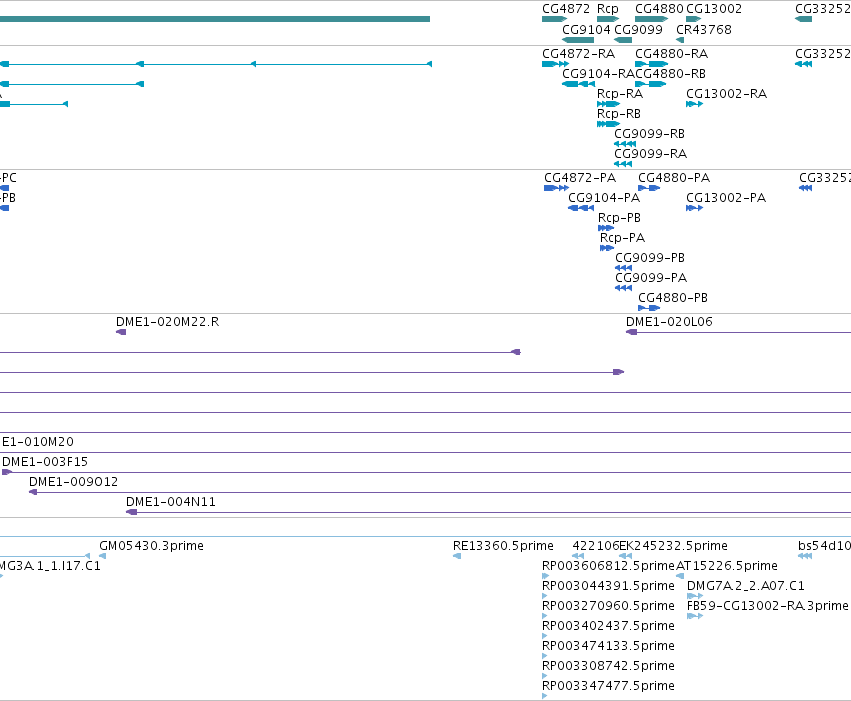The image size is (851, 701).
Task: Click the CG9104 gene label
Action: tap(586, 30)
